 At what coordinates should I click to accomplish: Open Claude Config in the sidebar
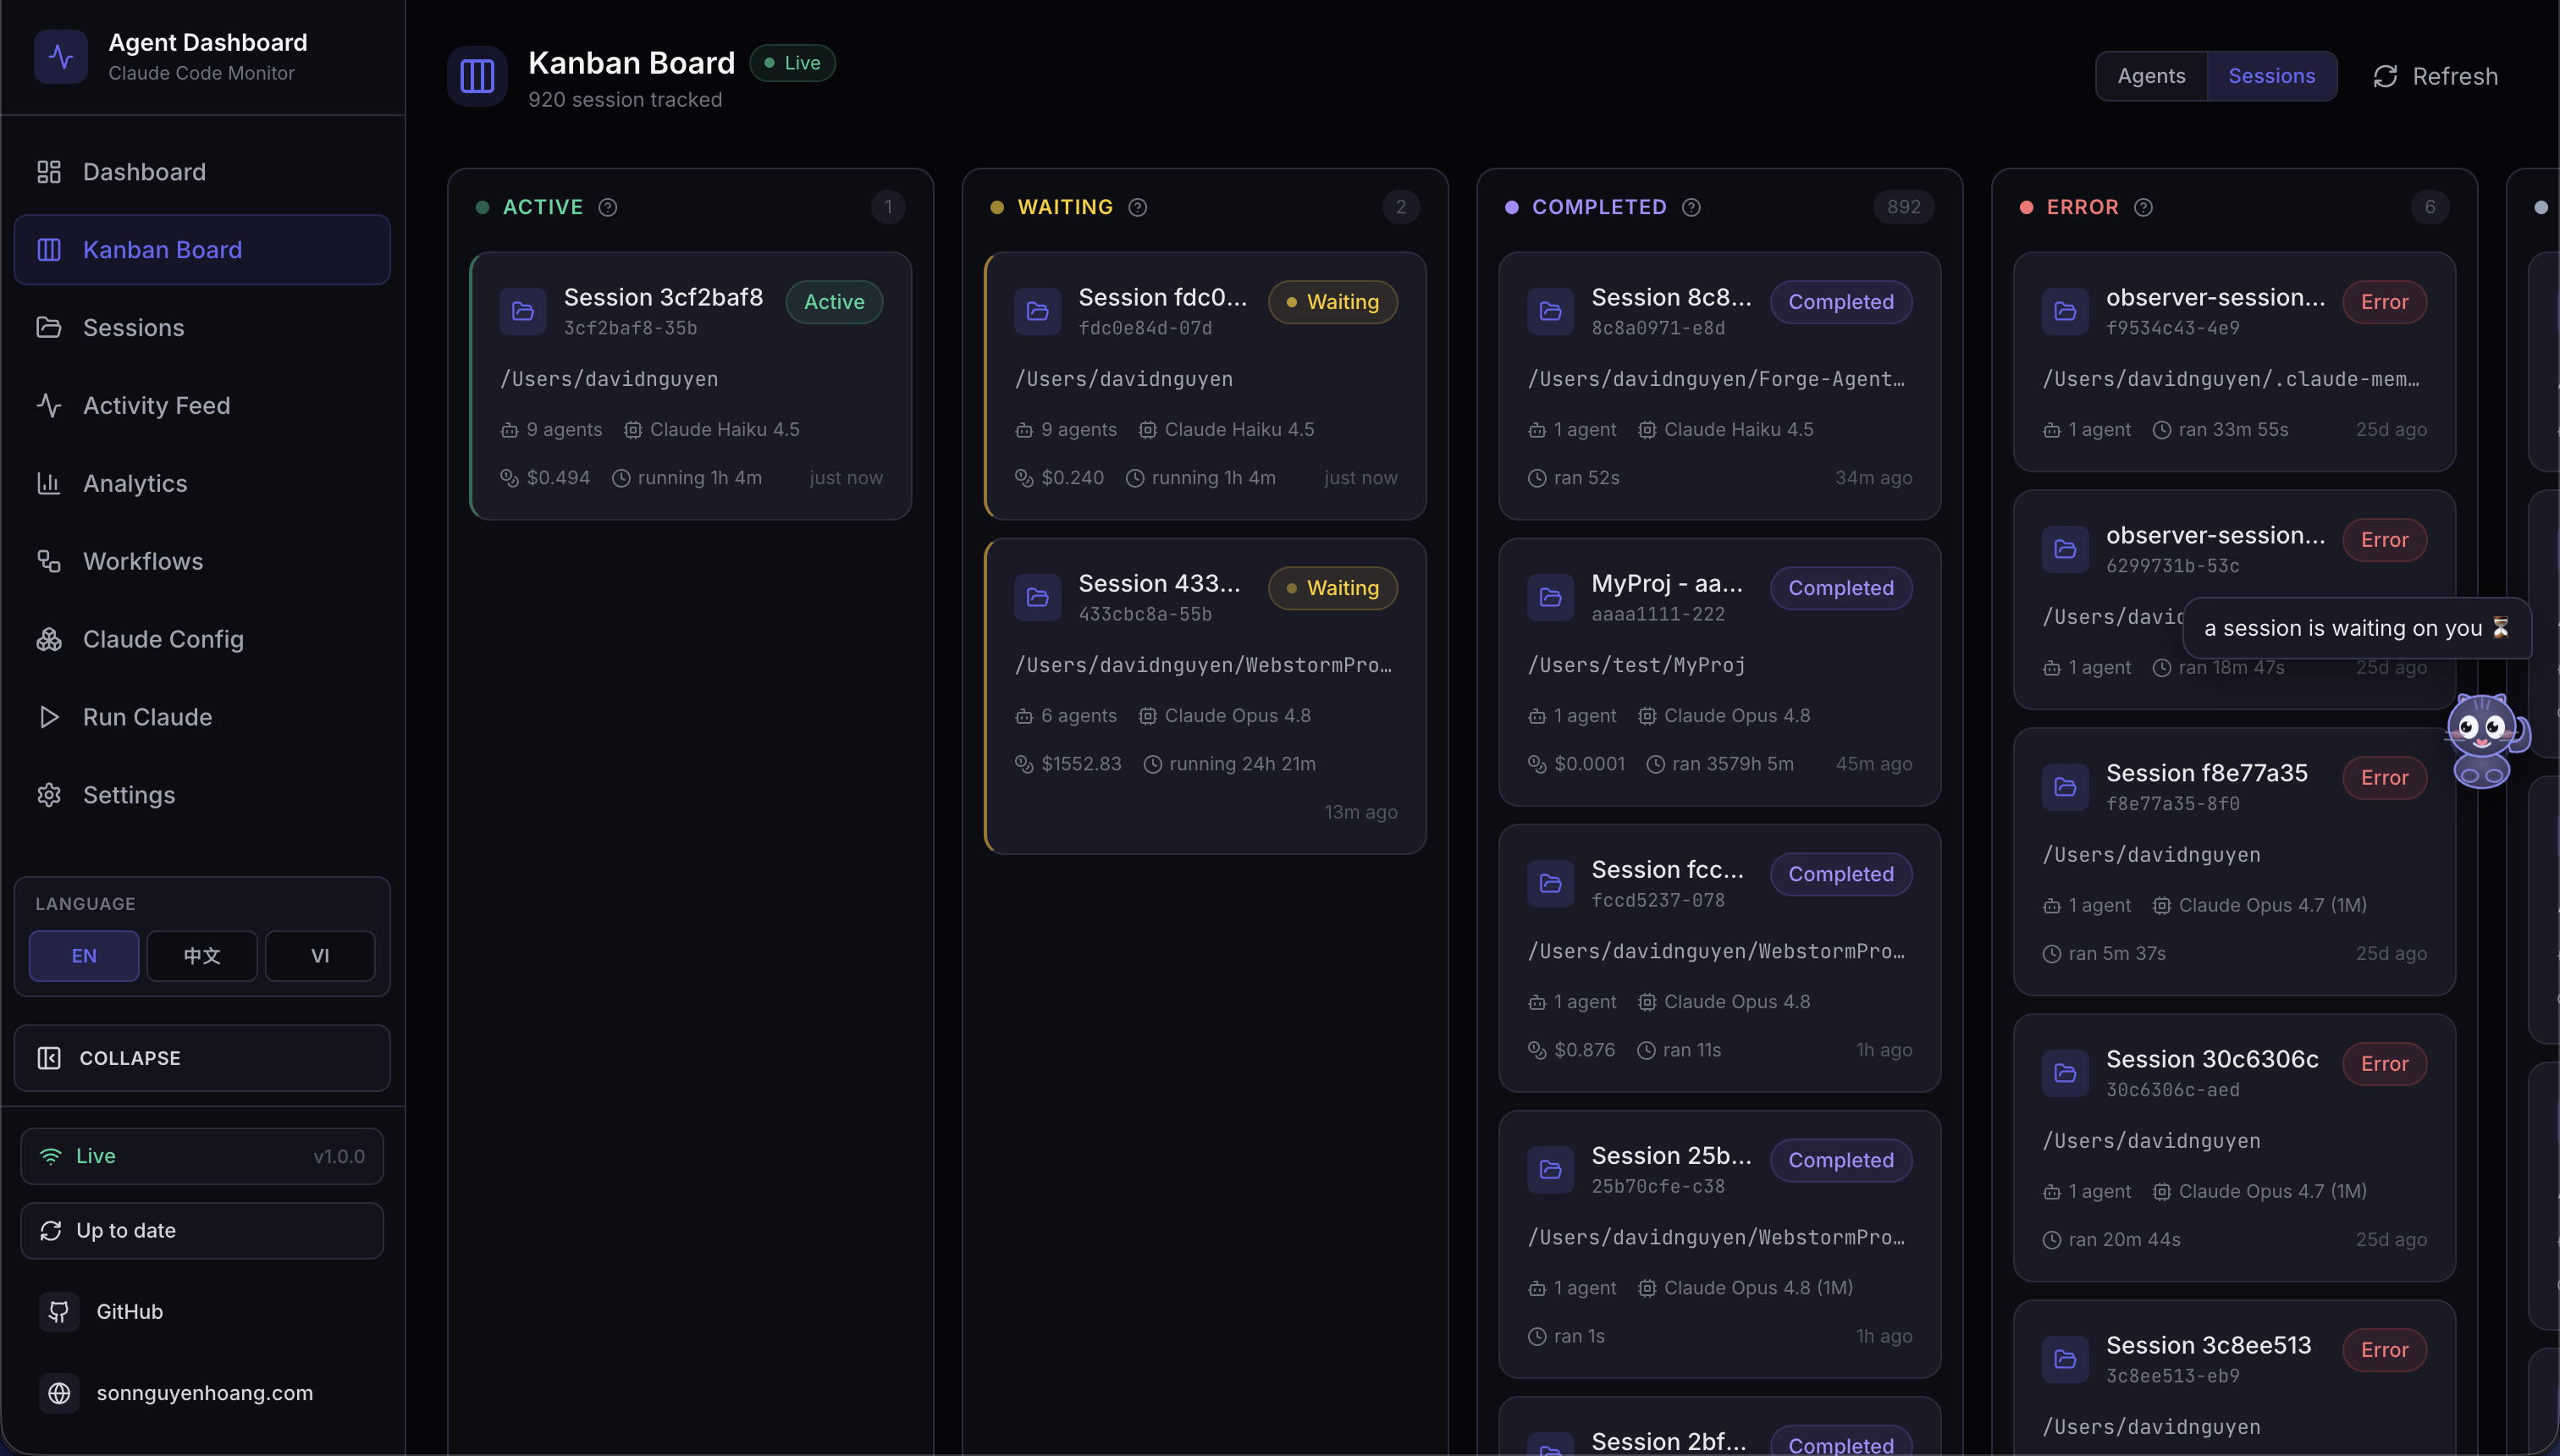tap(202, 640)
